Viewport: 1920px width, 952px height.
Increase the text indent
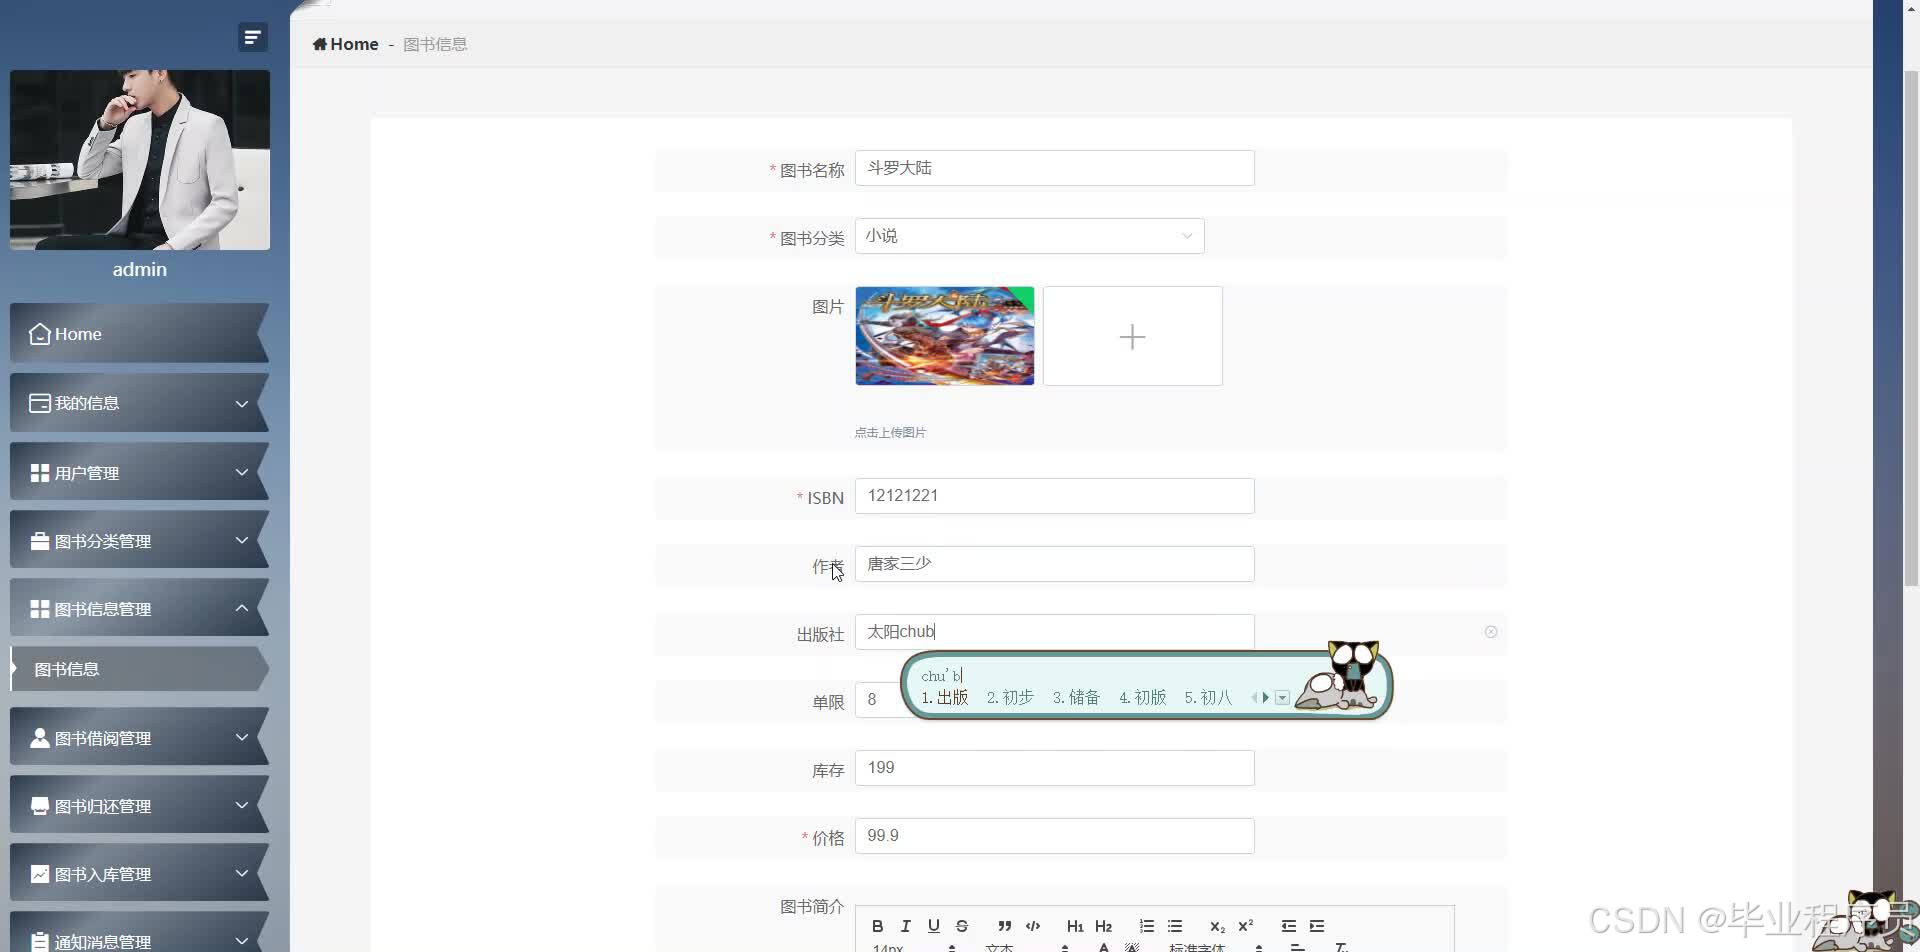[1316, 926]
